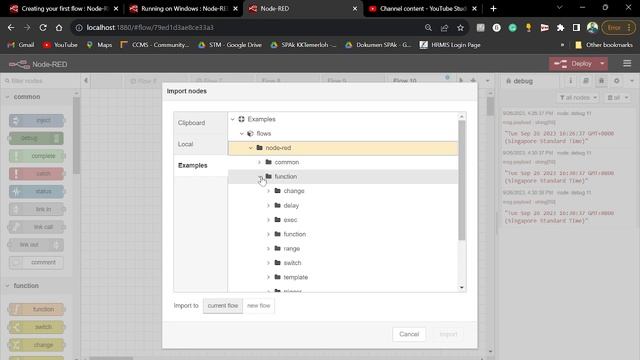The height and width of the screenshot is (360, 640).
Task: Open the flow tabs list dropdown
Action: click(487, 80)
